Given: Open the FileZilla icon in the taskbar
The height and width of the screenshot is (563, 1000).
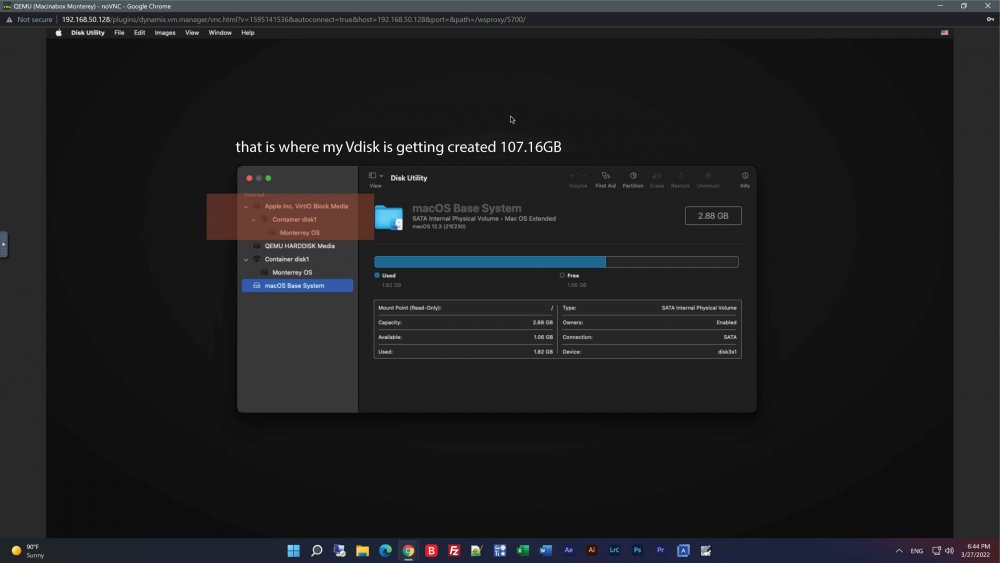Looking at the screenshot, I should (454, 550).
